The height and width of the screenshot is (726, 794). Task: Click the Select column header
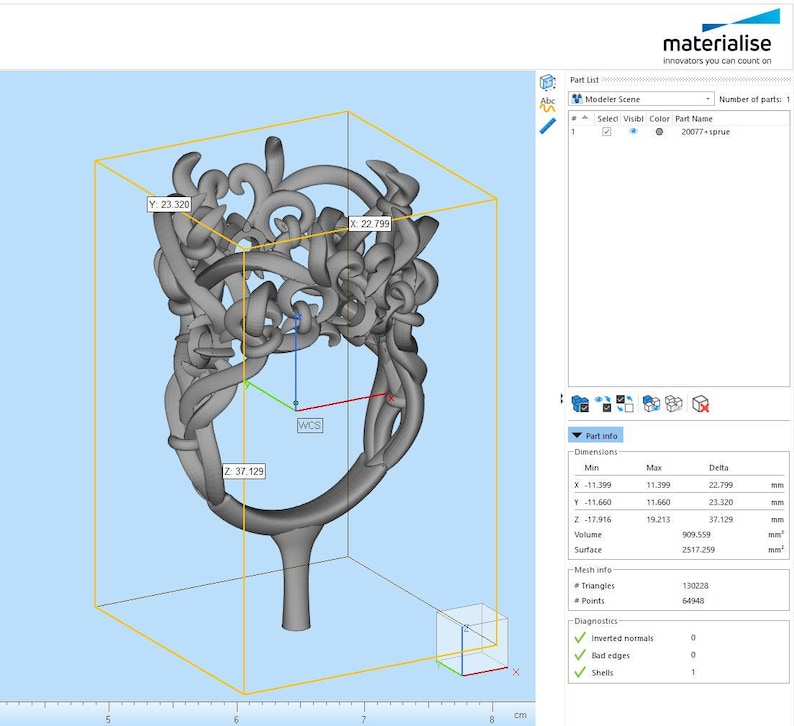pyautogui.click(x=607, y=118)
